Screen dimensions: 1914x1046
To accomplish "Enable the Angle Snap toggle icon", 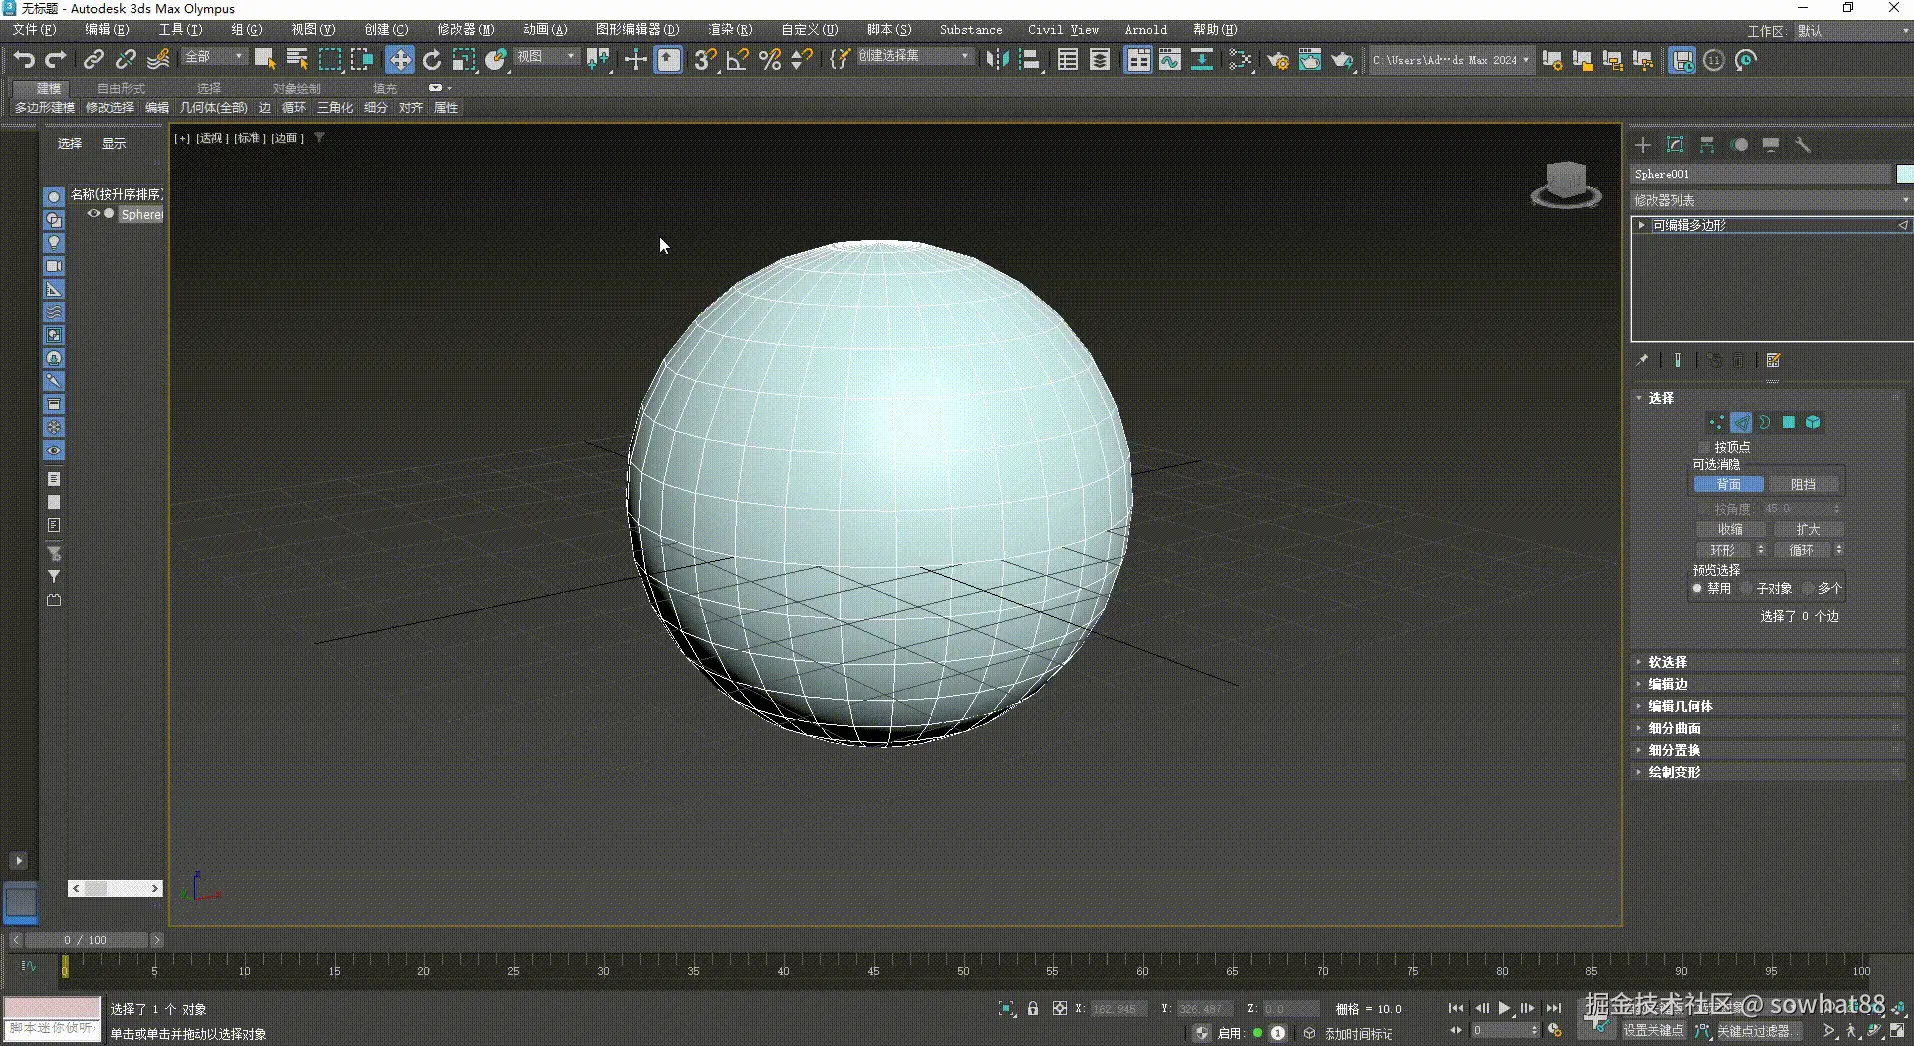I will tap(736, 59).
